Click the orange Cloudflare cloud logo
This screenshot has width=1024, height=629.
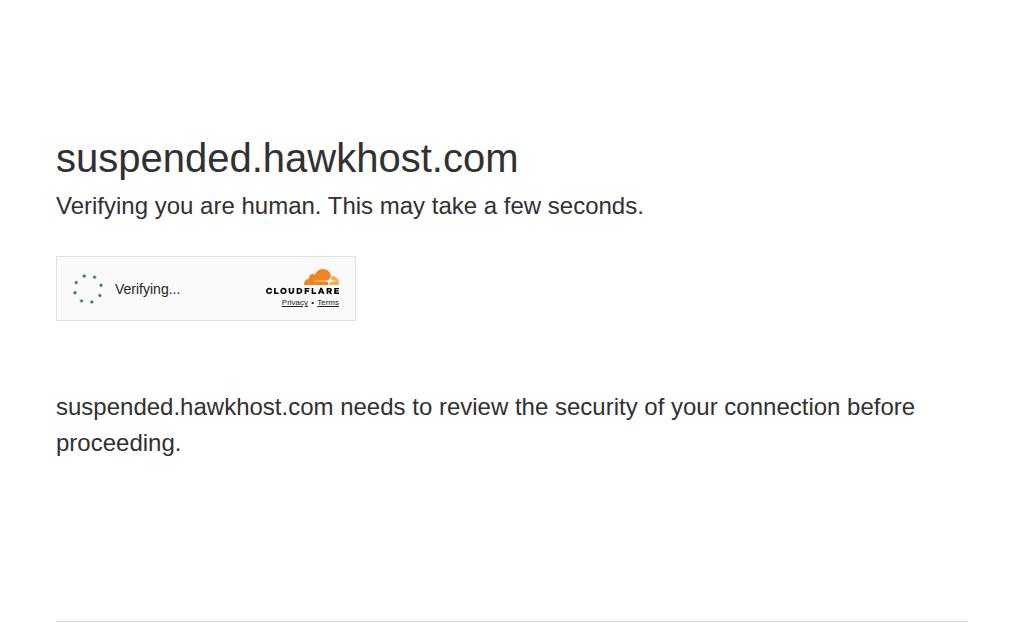point(321,277)
